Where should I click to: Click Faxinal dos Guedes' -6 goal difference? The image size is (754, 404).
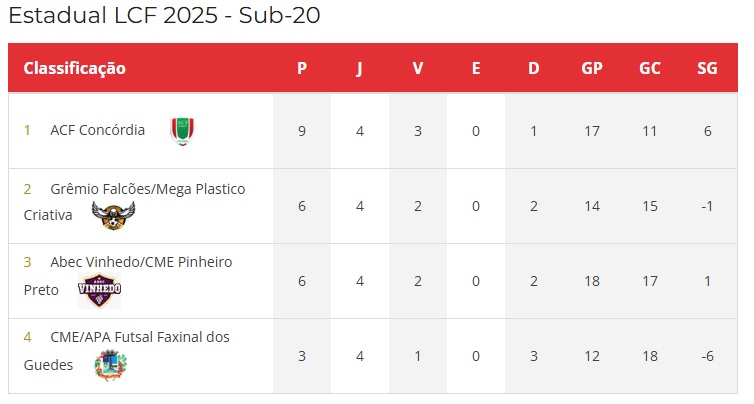(x=707, y=356)
